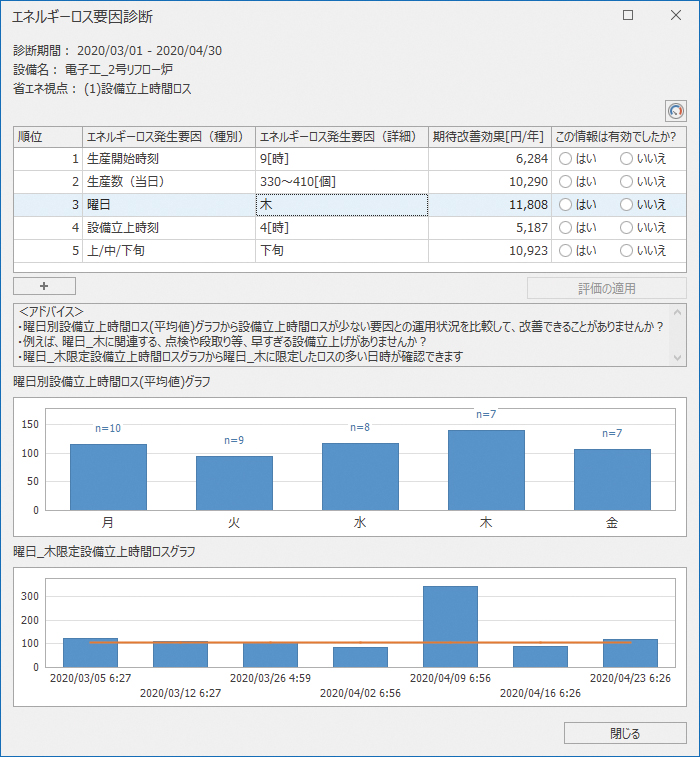Click the 2020/04/02 6:56 date label
Viewport: 700px width, 757px height.
click(360, 693)
